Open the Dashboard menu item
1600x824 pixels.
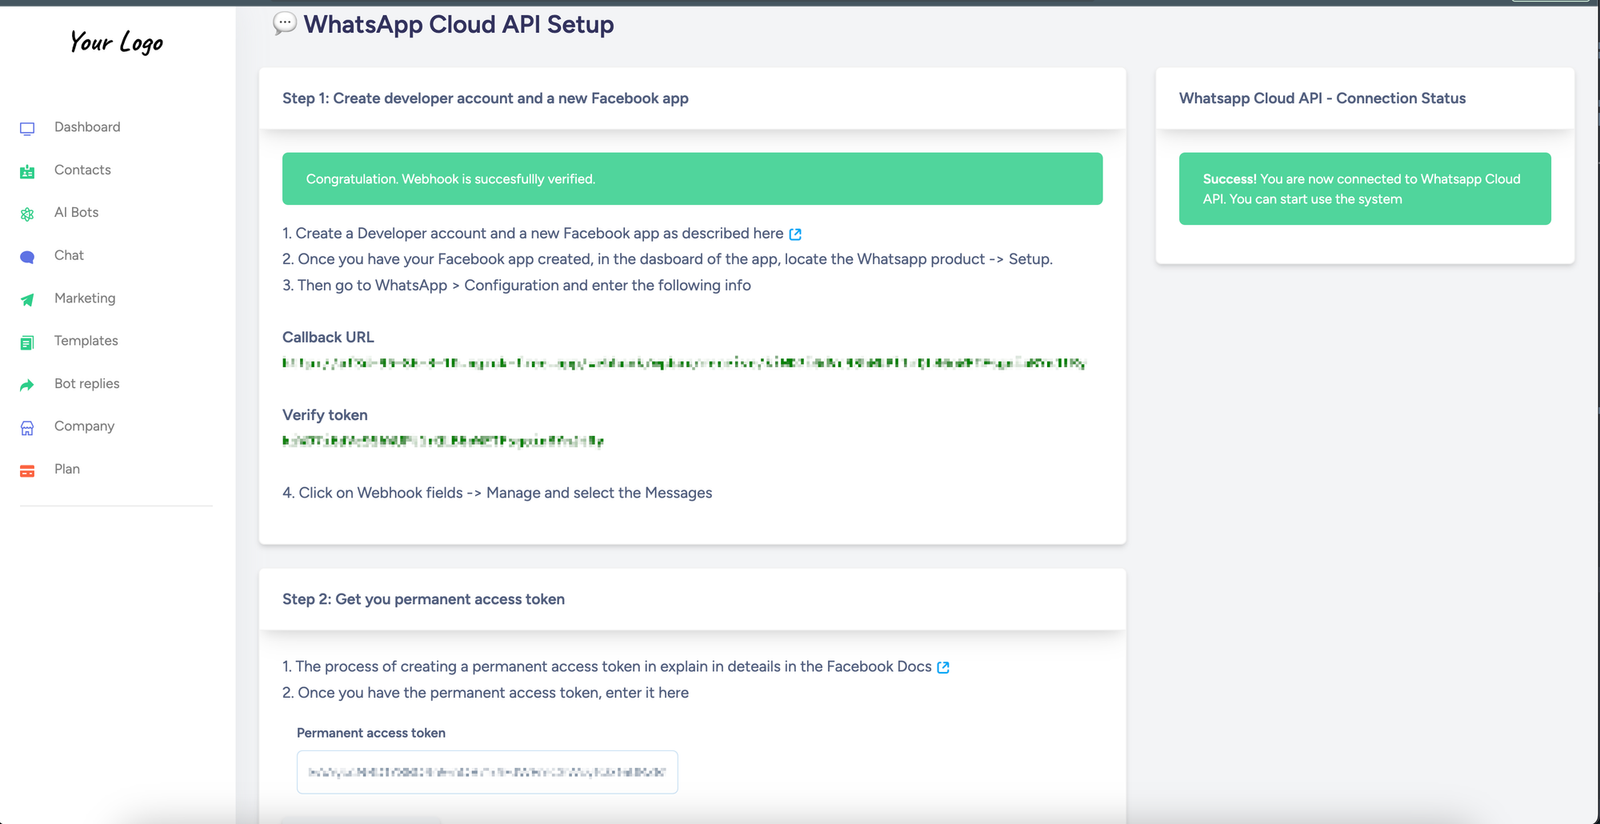[87, 127]
